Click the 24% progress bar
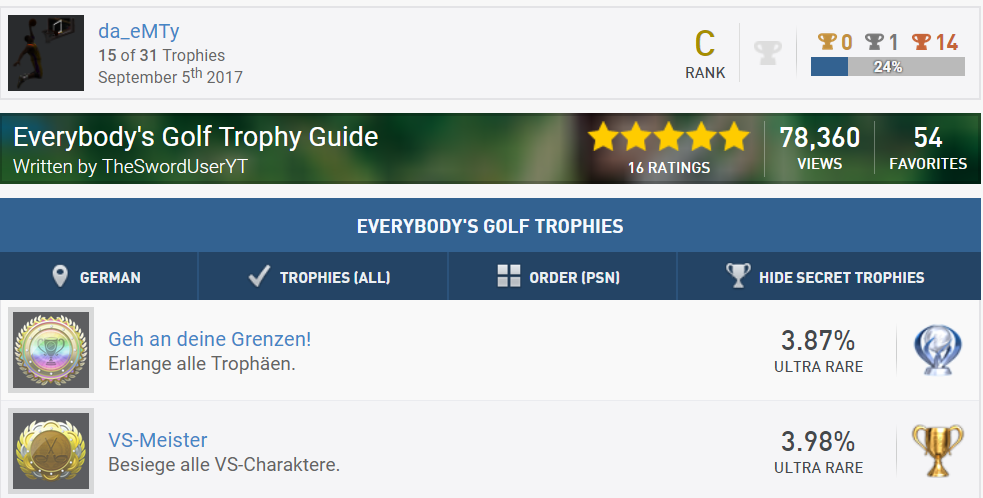This screenshot has width=983, height=498. 887,67
